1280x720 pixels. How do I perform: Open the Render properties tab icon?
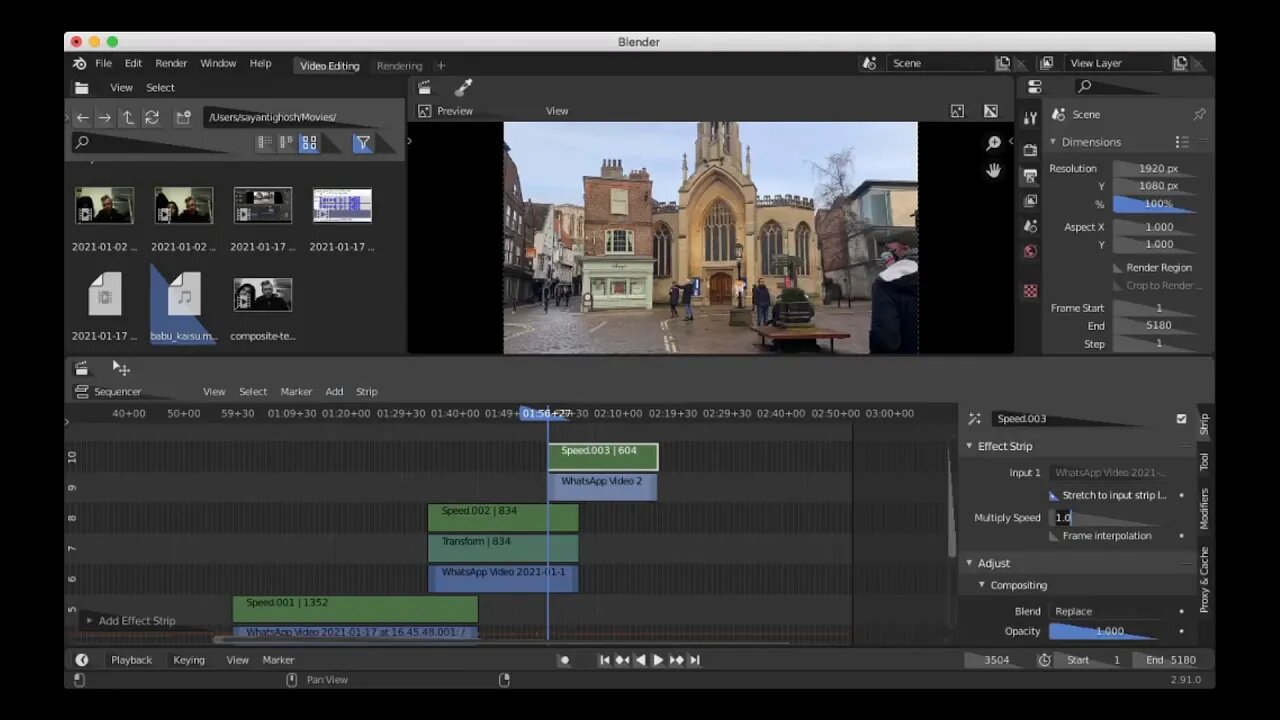tap(1030, 150)
